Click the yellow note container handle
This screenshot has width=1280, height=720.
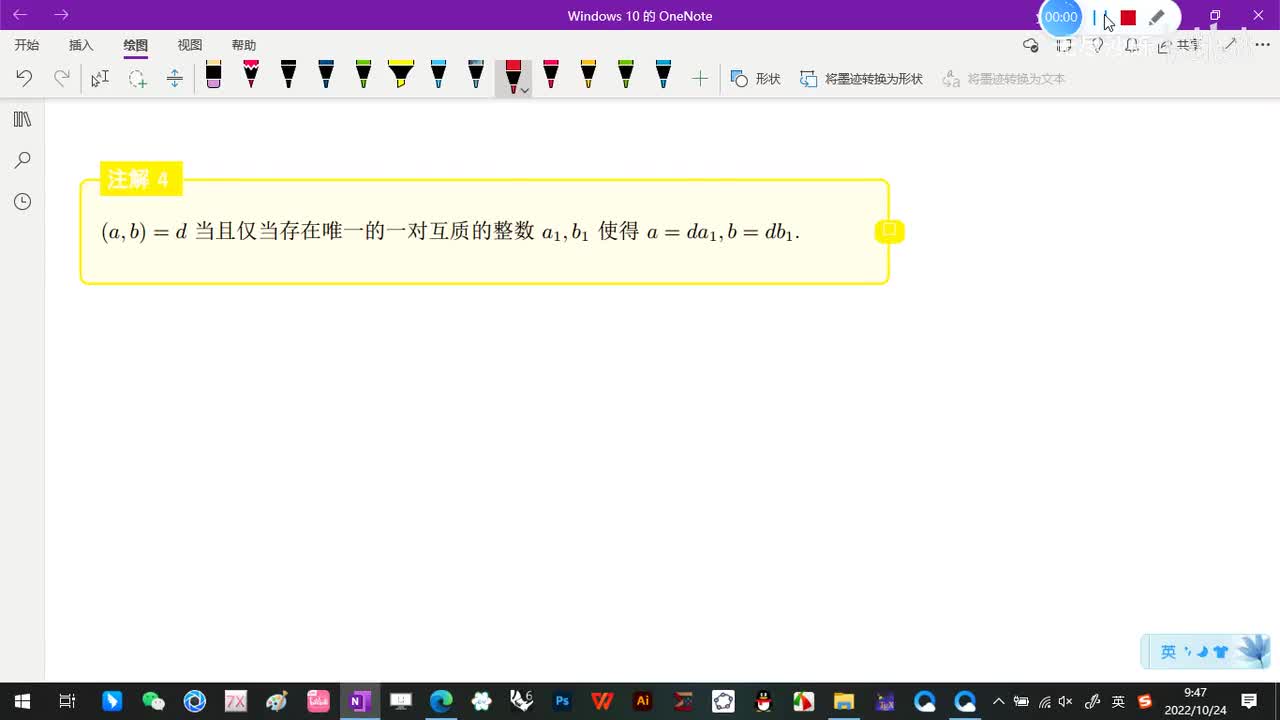coord(889,231)
